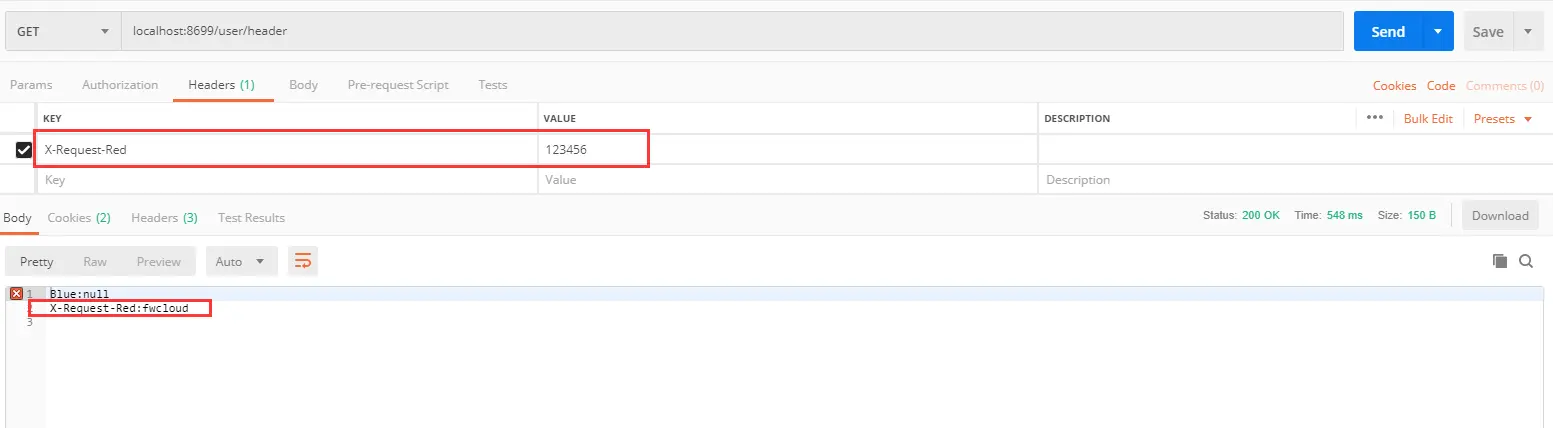The image size is (1553, 428).
Task: Open search in response body
Action: coord(1526,261)
